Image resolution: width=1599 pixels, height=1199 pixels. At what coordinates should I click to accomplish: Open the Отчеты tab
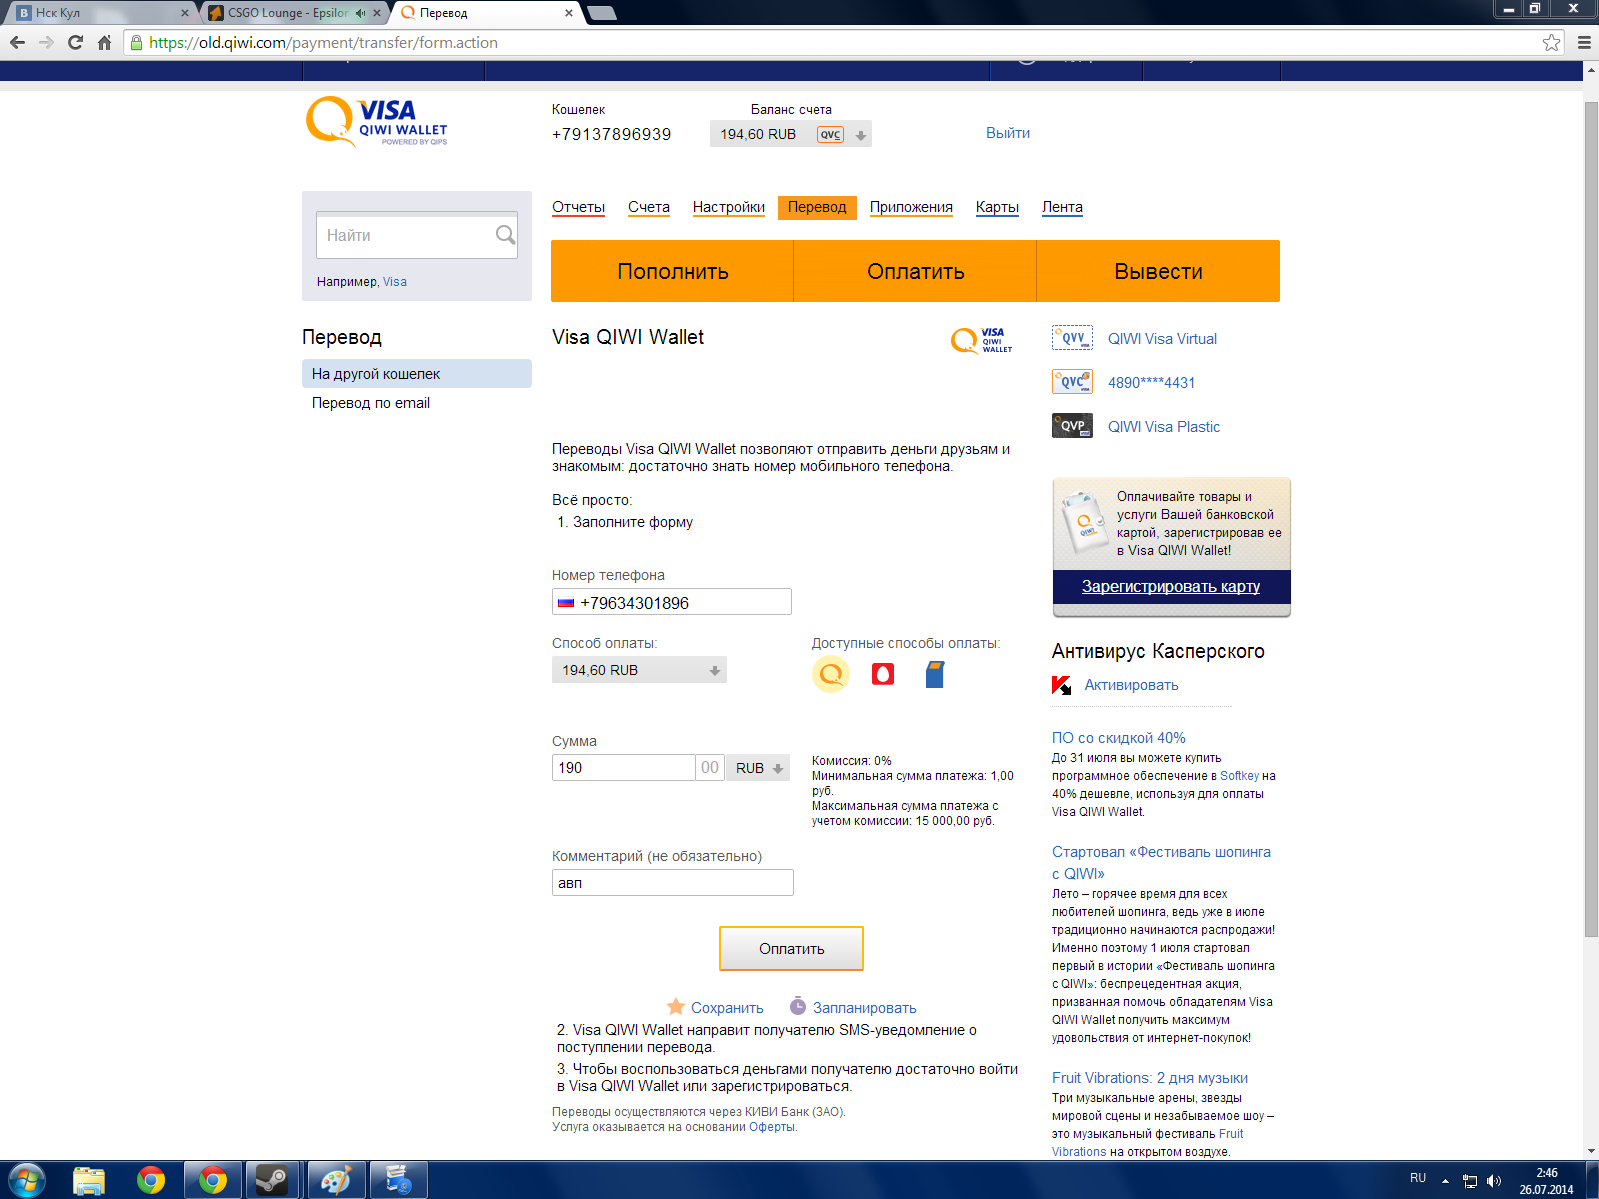click(578, 207)
